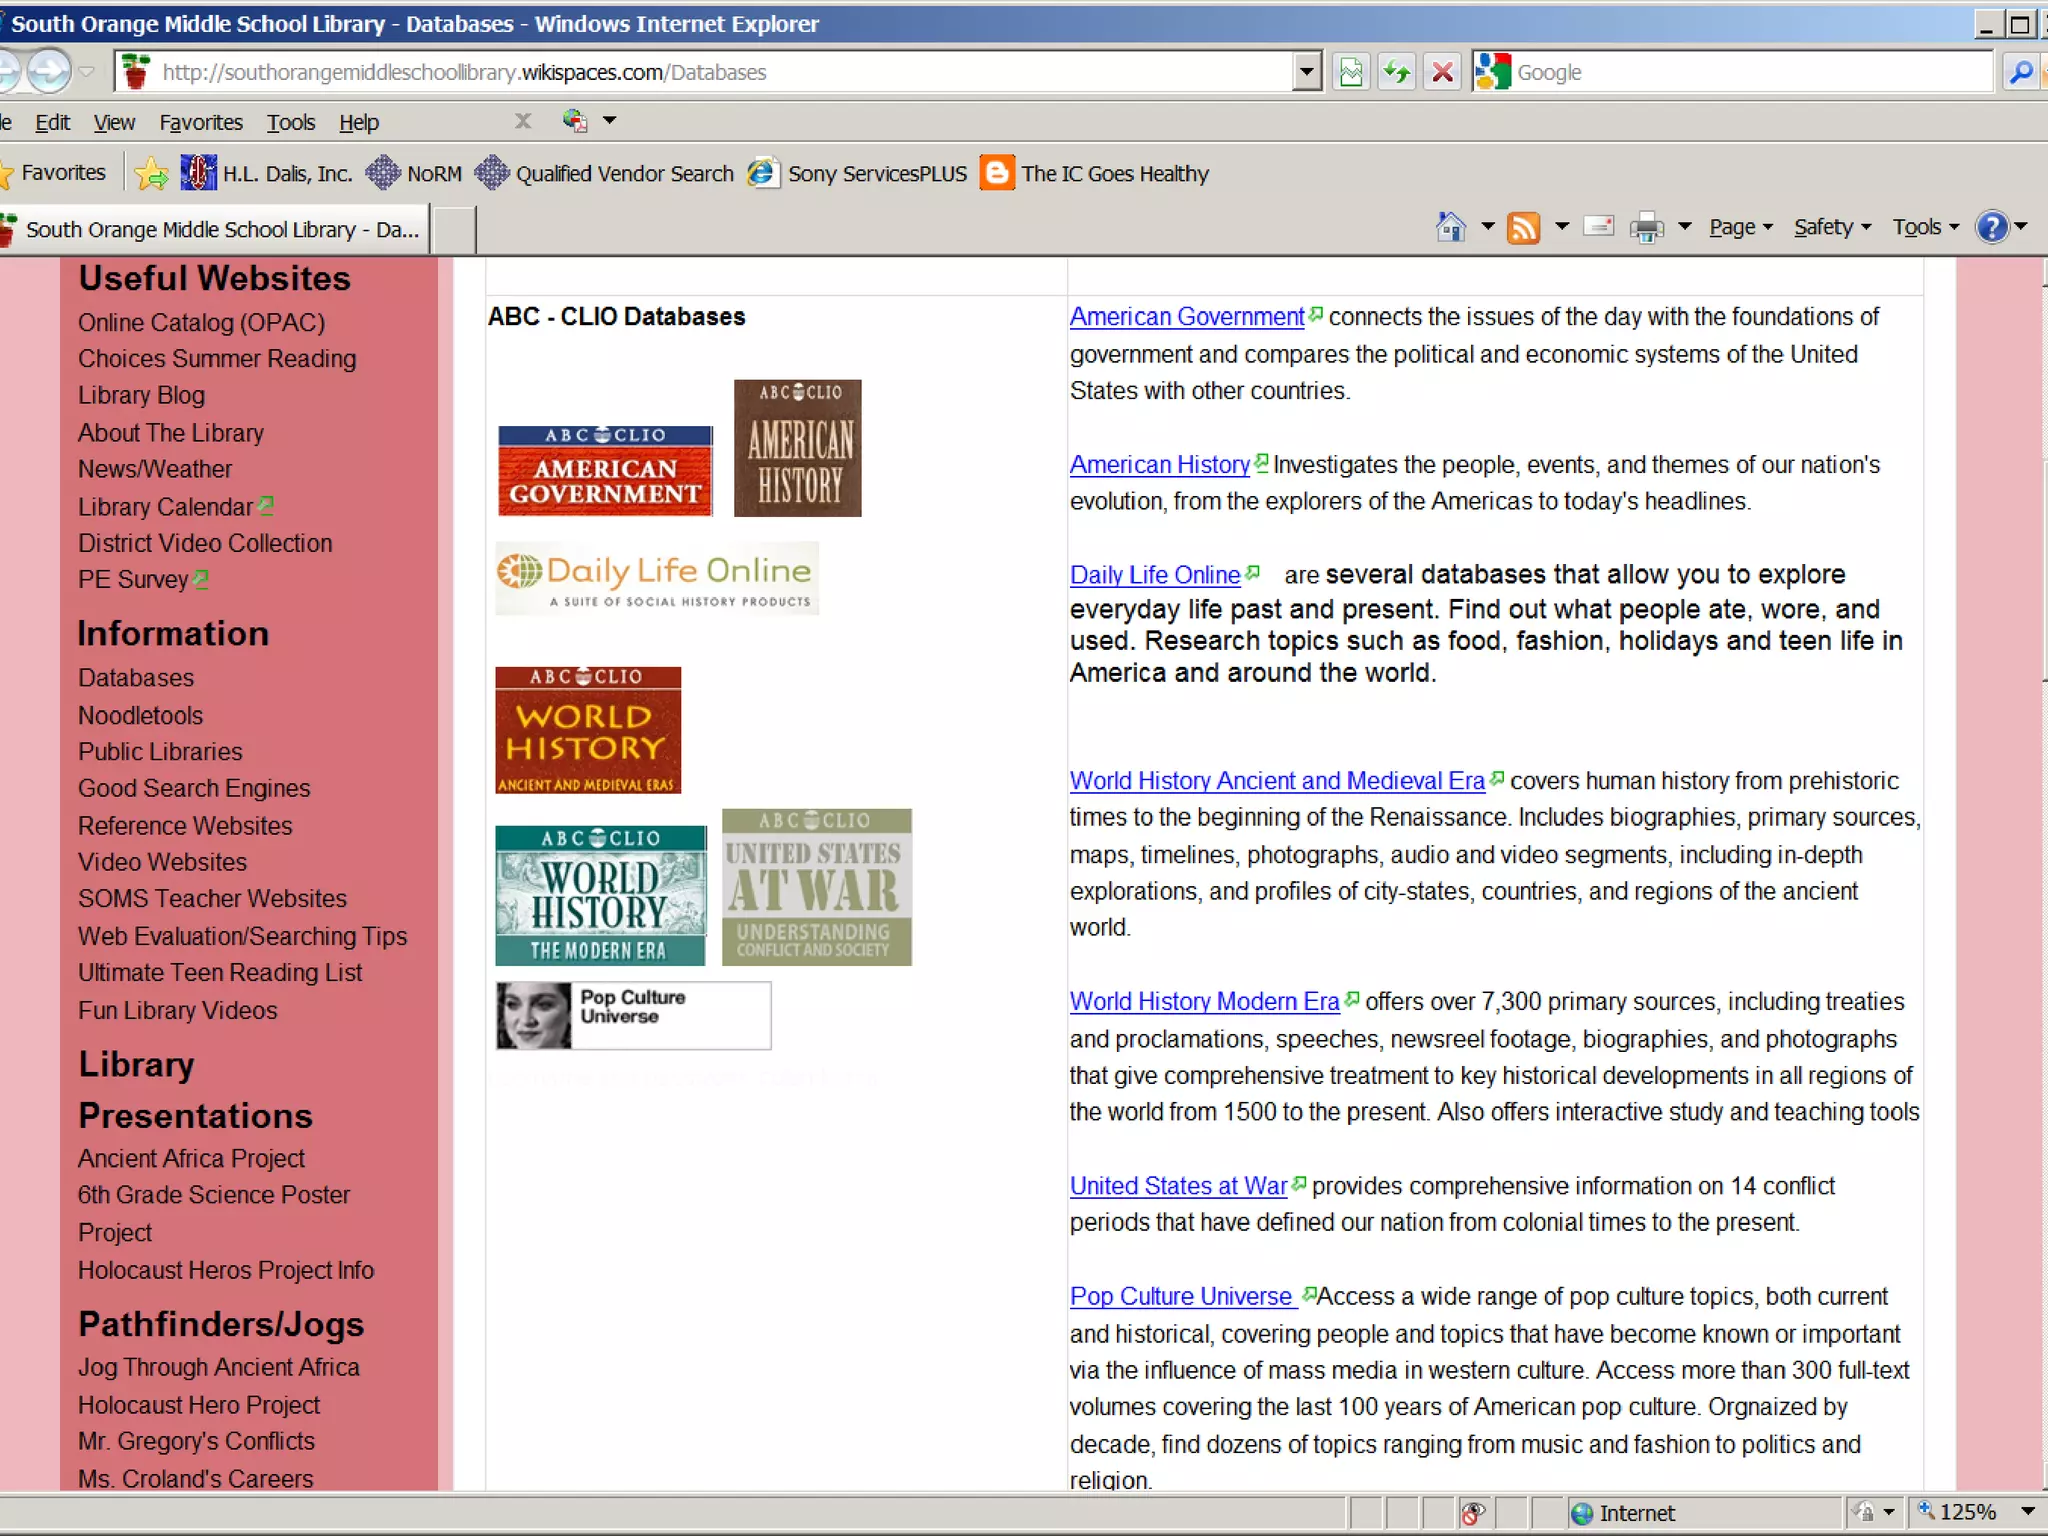Click the Refresh page icon
Viewport: 2048px width, 1536px height.
click(x=1396, y=72)
